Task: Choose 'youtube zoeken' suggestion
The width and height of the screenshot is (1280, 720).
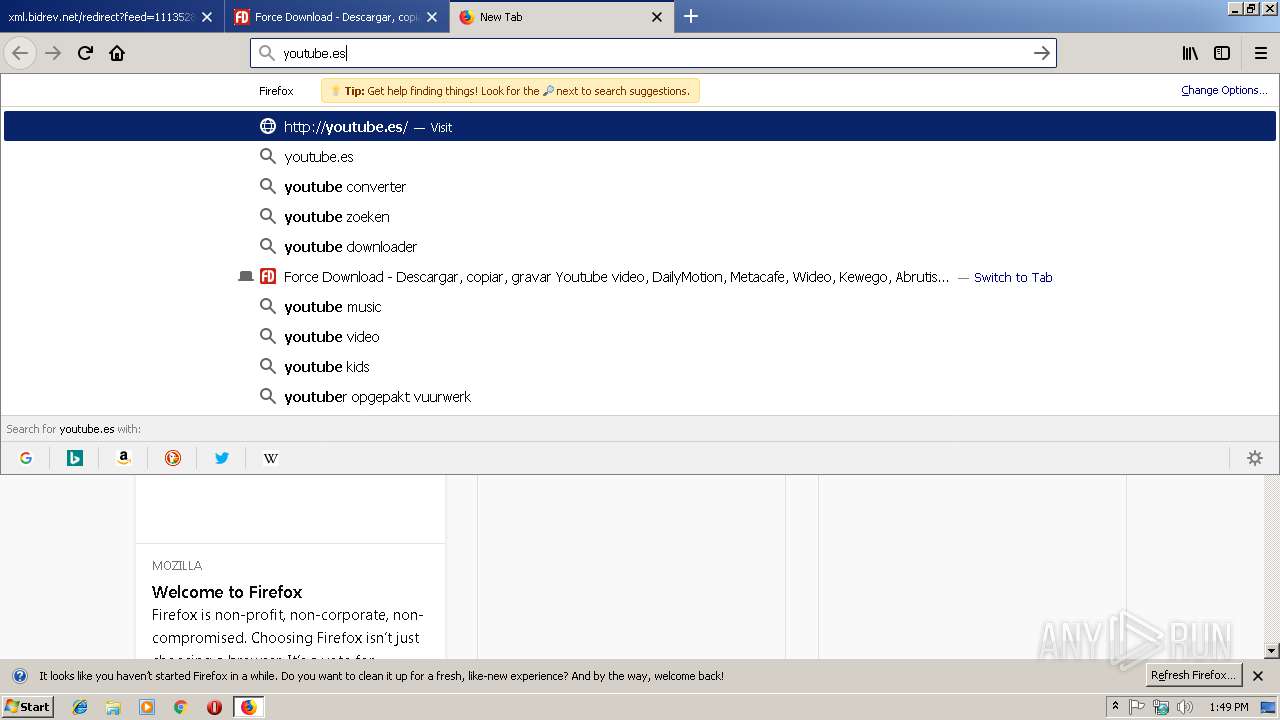Action: 640,217
